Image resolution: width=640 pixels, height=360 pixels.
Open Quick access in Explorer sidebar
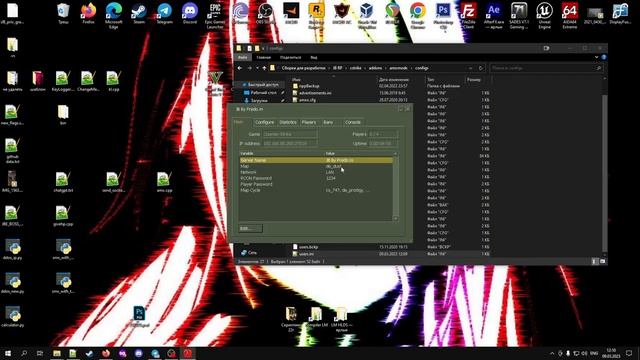pos(263,85)
